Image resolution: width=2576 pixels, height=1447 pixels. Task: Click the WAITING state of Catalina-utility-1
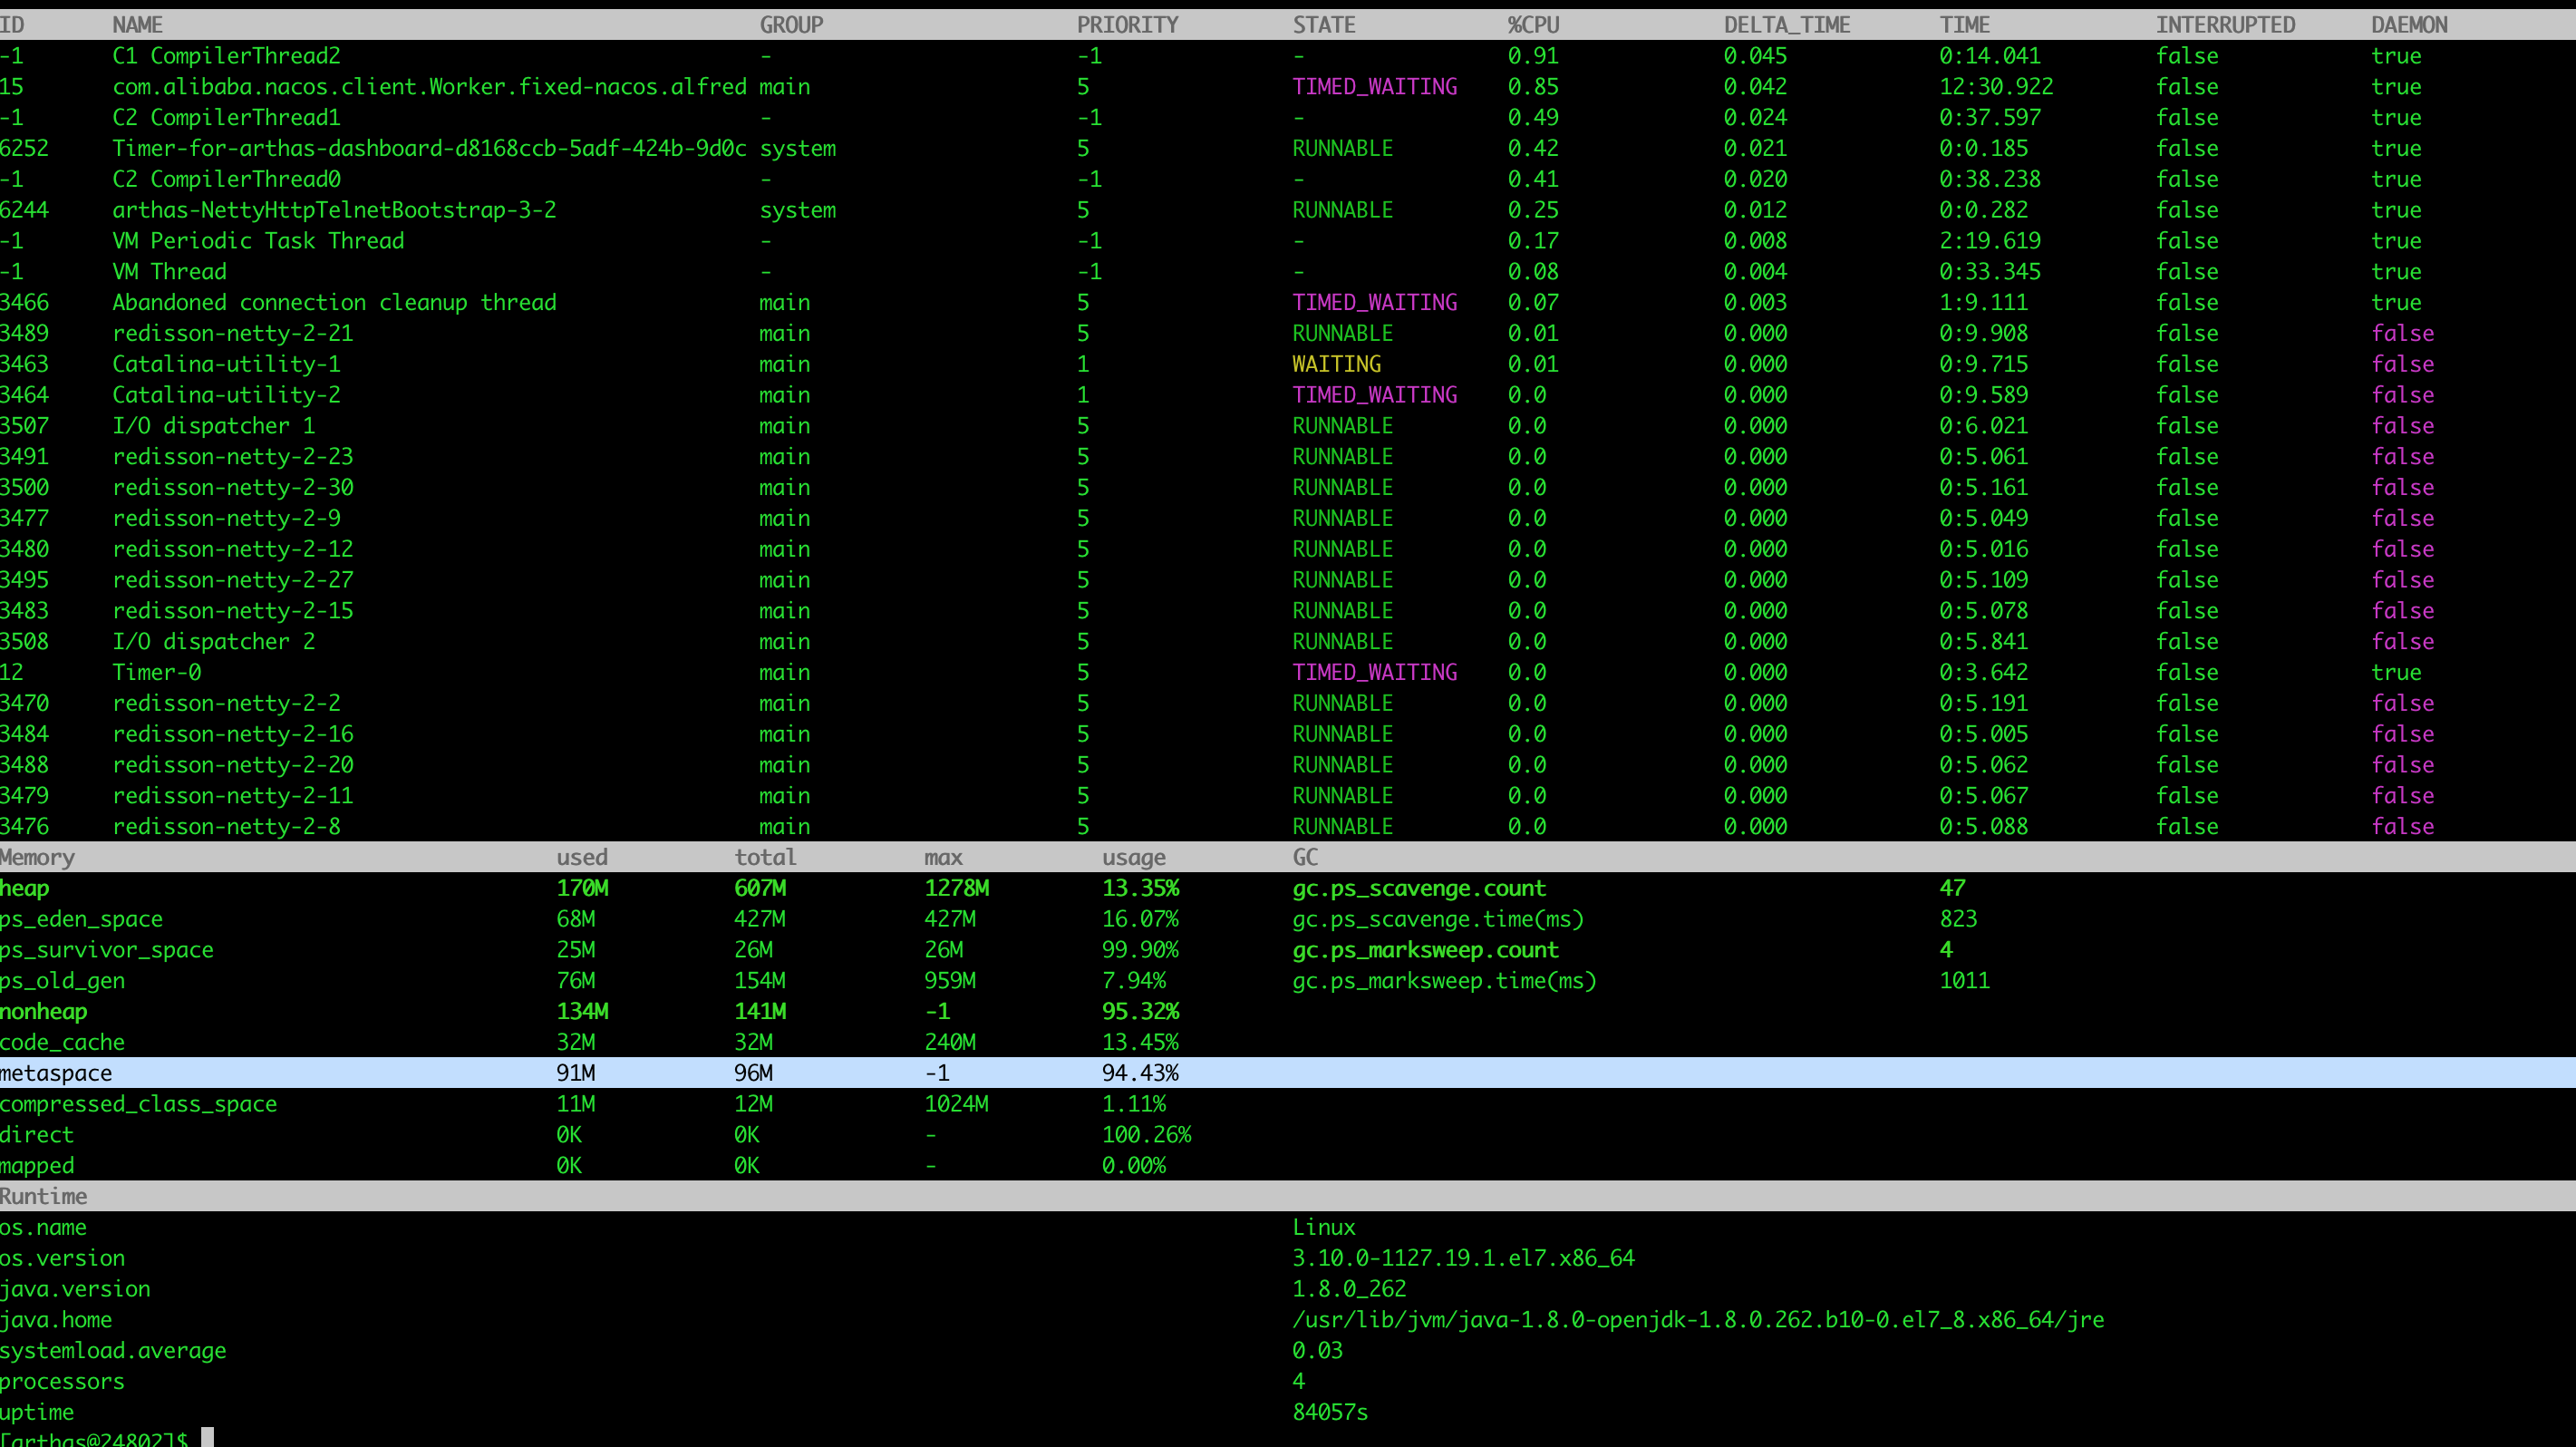(x=1336, y=364)
